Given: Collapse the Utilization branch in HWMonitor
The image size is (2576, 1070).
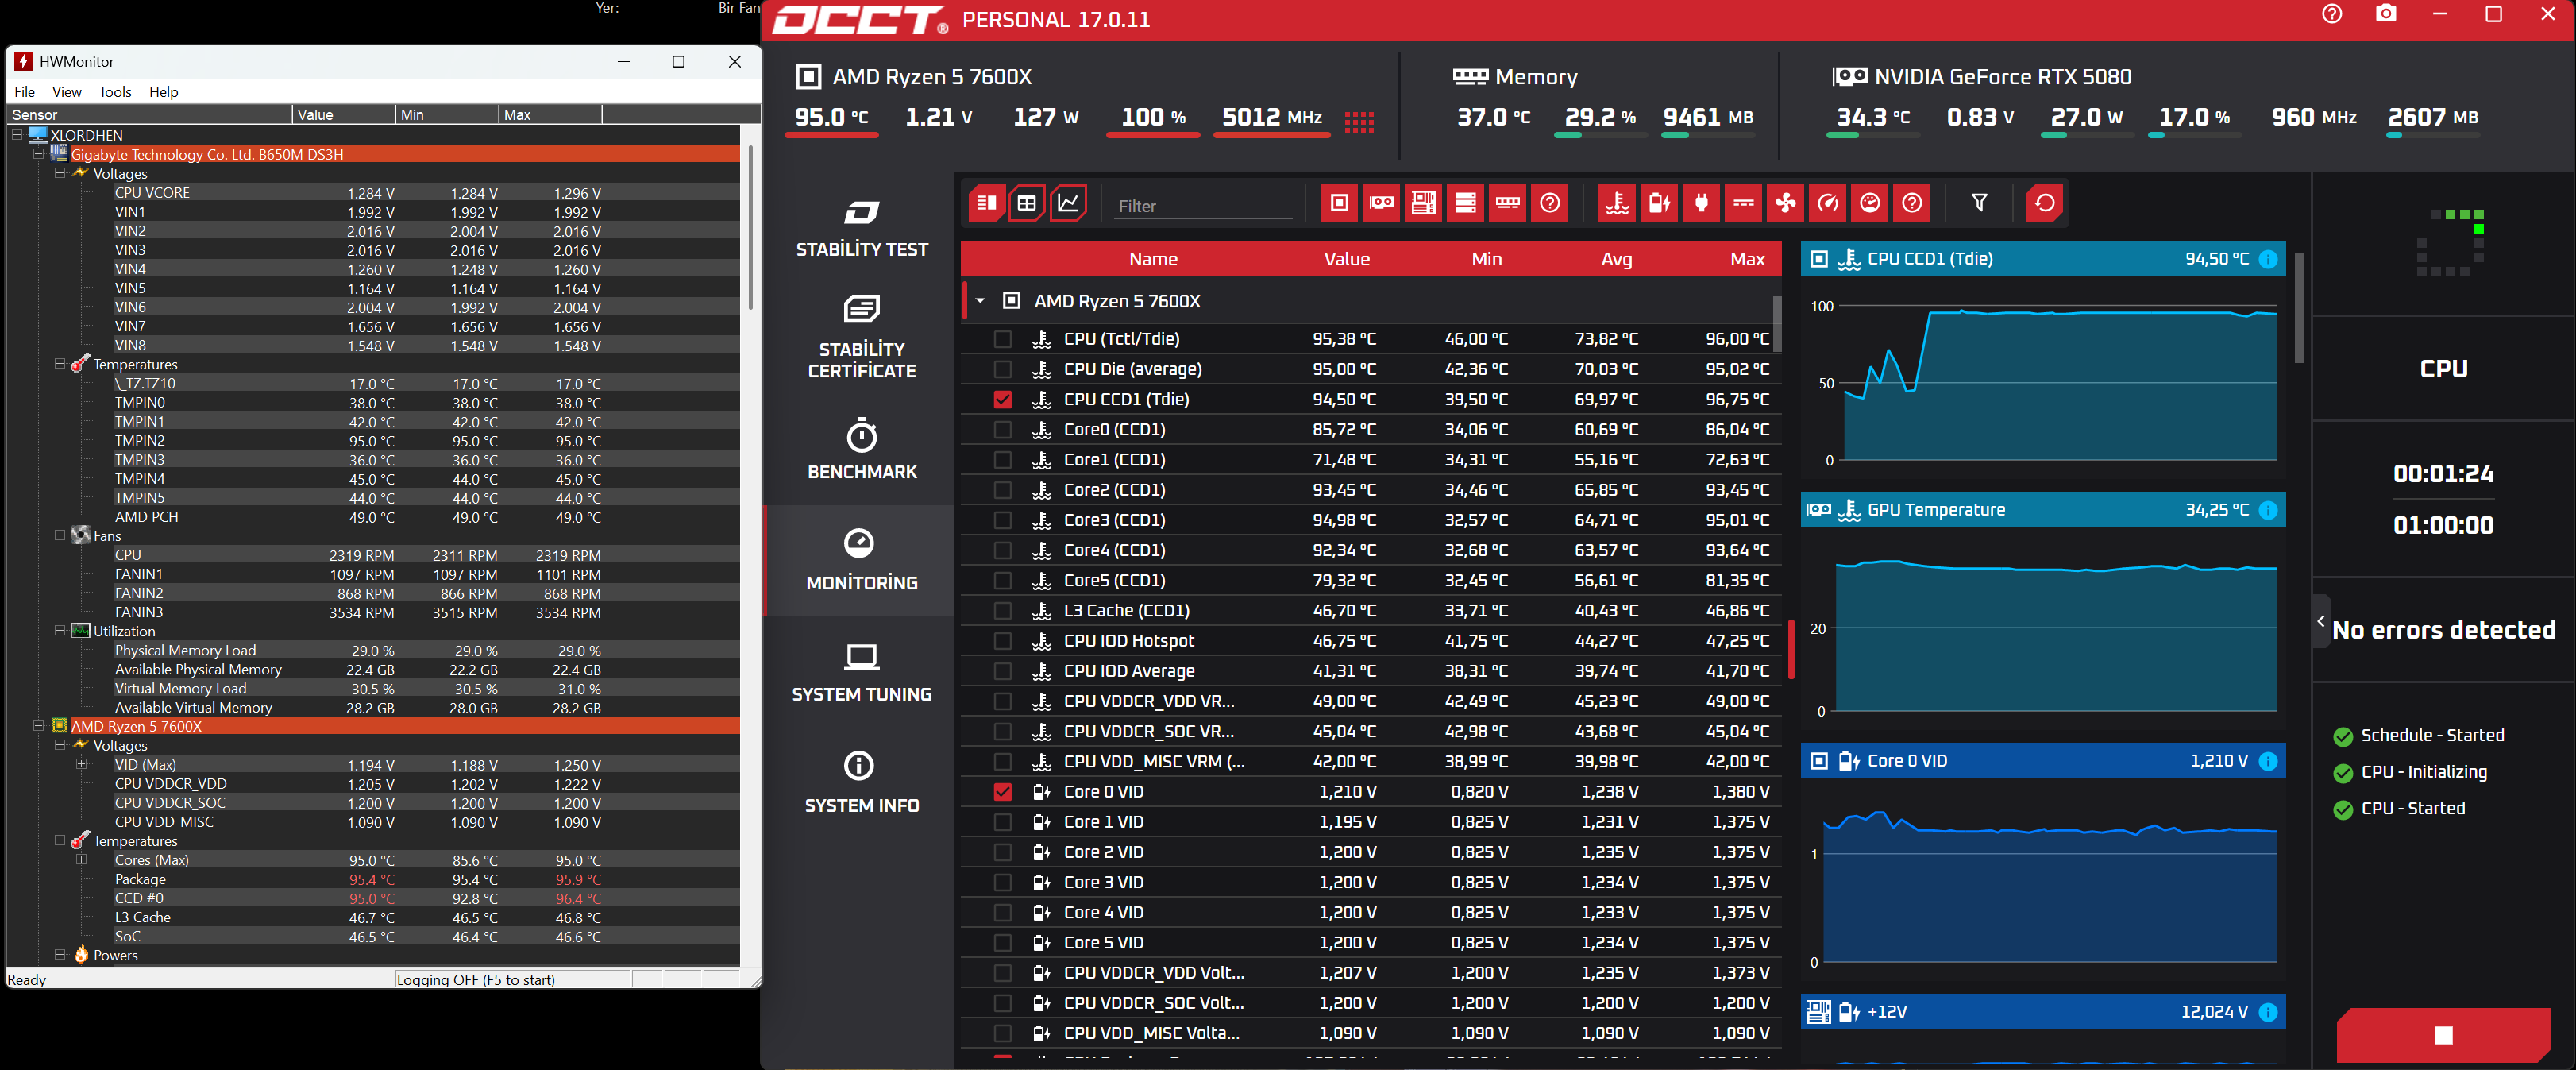Looking at the screenshot, I should (60, 631).
